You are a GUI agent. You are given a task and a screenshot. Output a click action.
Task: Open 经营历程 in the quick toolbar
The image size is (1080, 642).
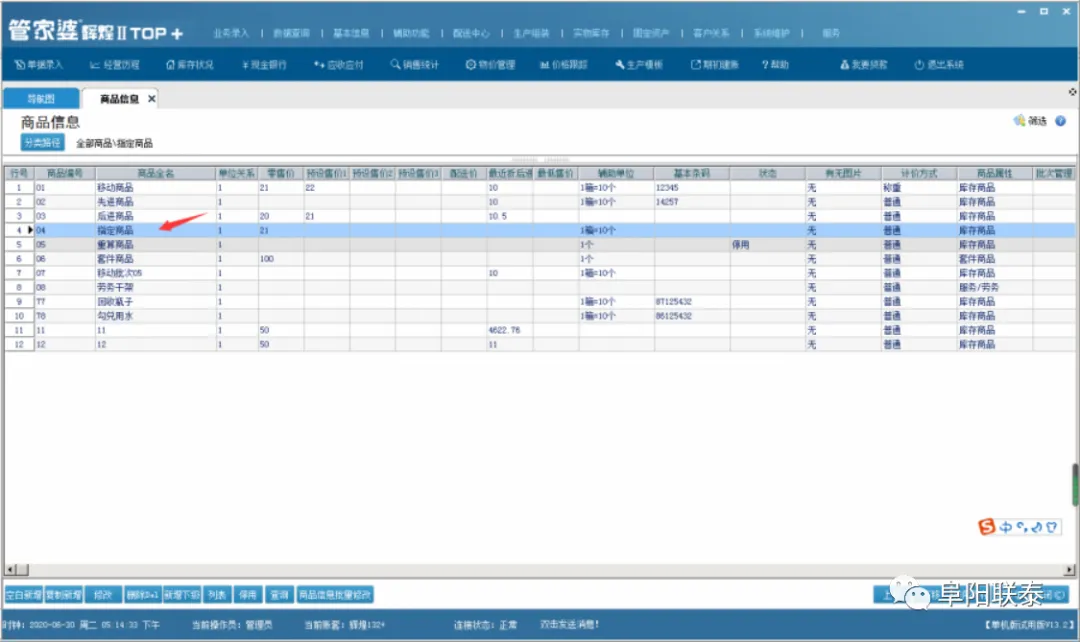[114, 65]
